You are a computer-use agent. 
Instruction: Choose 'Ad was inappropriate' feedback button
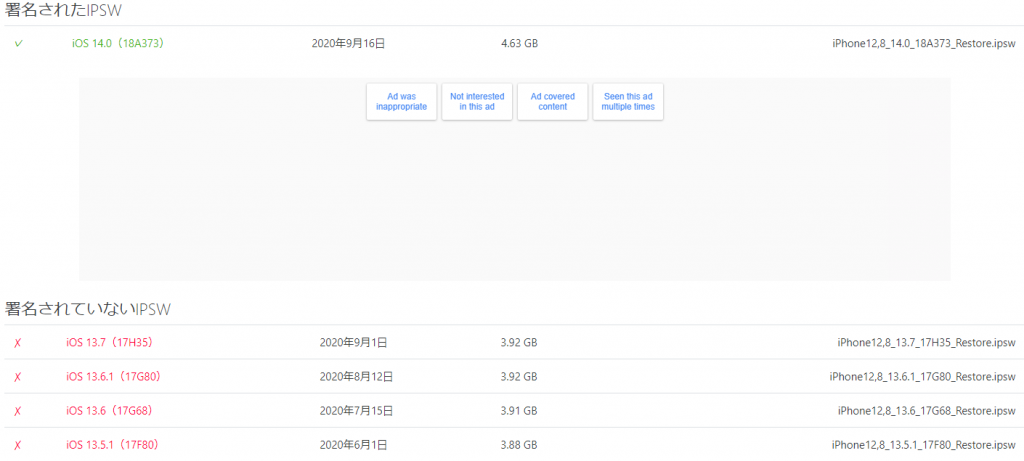point(402,102)
